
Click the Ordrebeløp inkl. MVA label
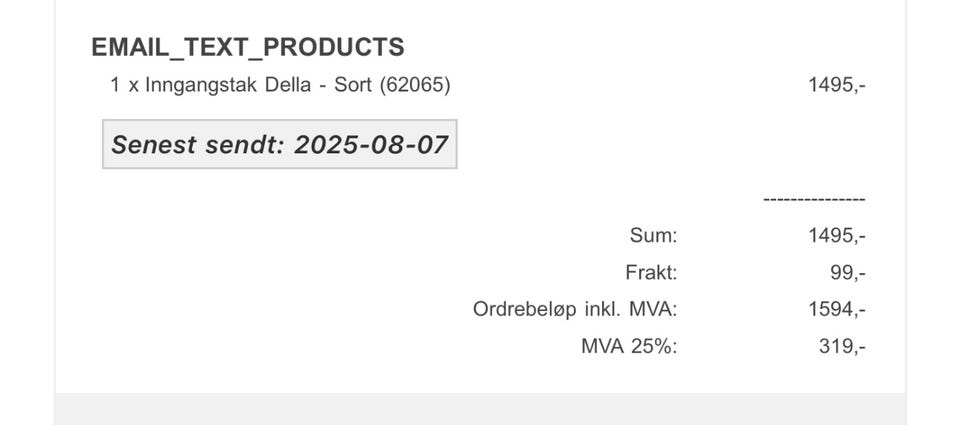point(575,309)
